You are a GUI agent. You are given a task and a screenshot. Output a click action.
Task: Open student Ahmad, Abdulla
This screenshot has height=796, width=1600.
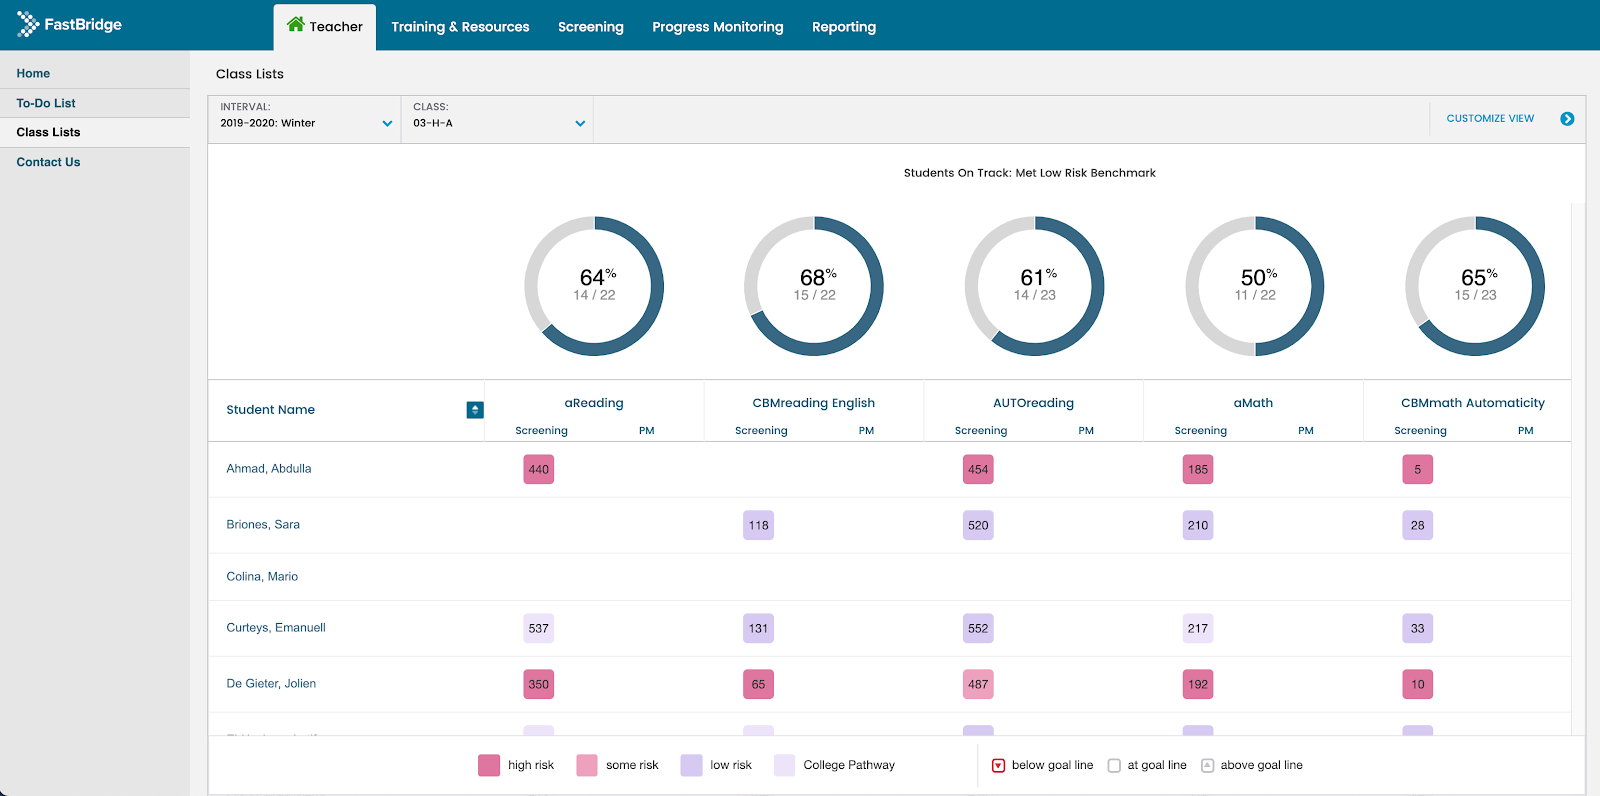coord(269,469)
